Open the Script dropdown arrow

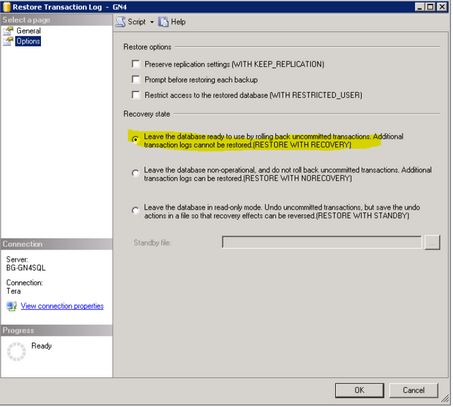click(x=152, y=22)
